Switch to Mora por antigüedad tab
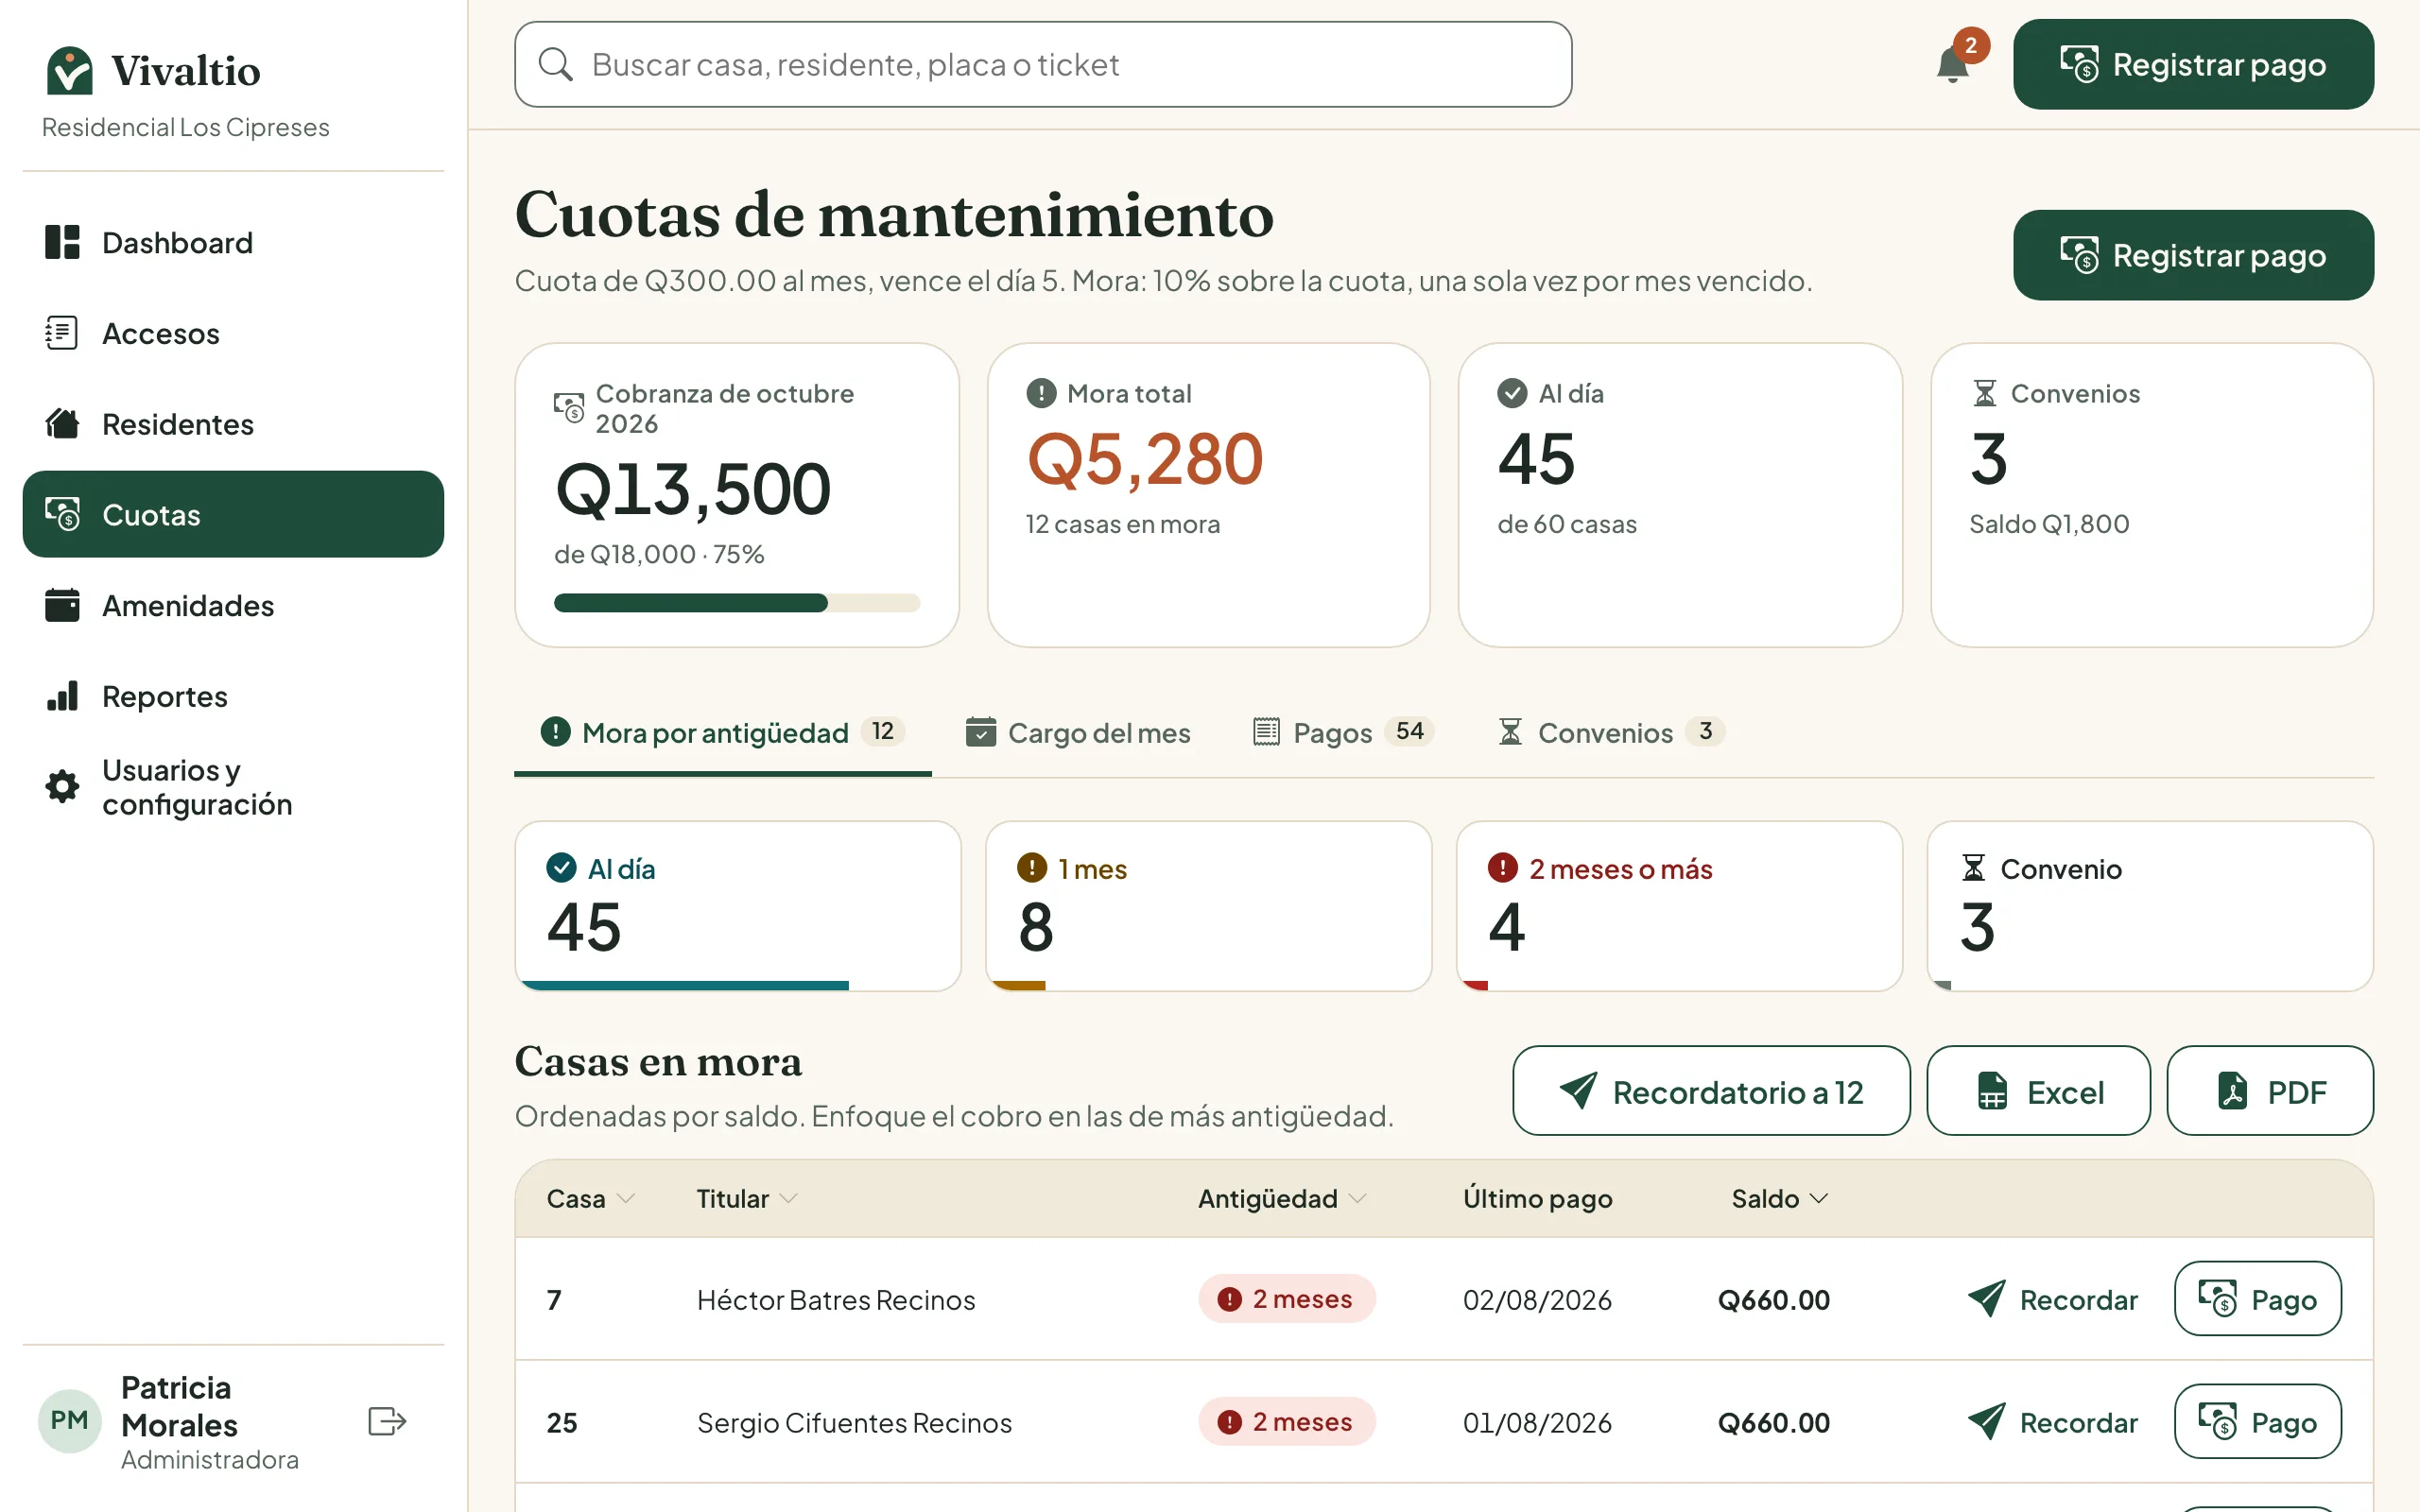This screenshot has height=1512, width=2420. click(x=722, y=733)
